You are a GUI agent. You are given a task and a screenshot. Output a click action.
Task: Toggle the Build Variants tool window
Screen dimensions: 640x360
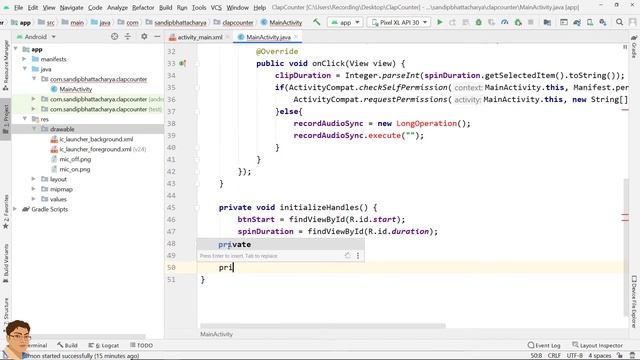point(6,263)
